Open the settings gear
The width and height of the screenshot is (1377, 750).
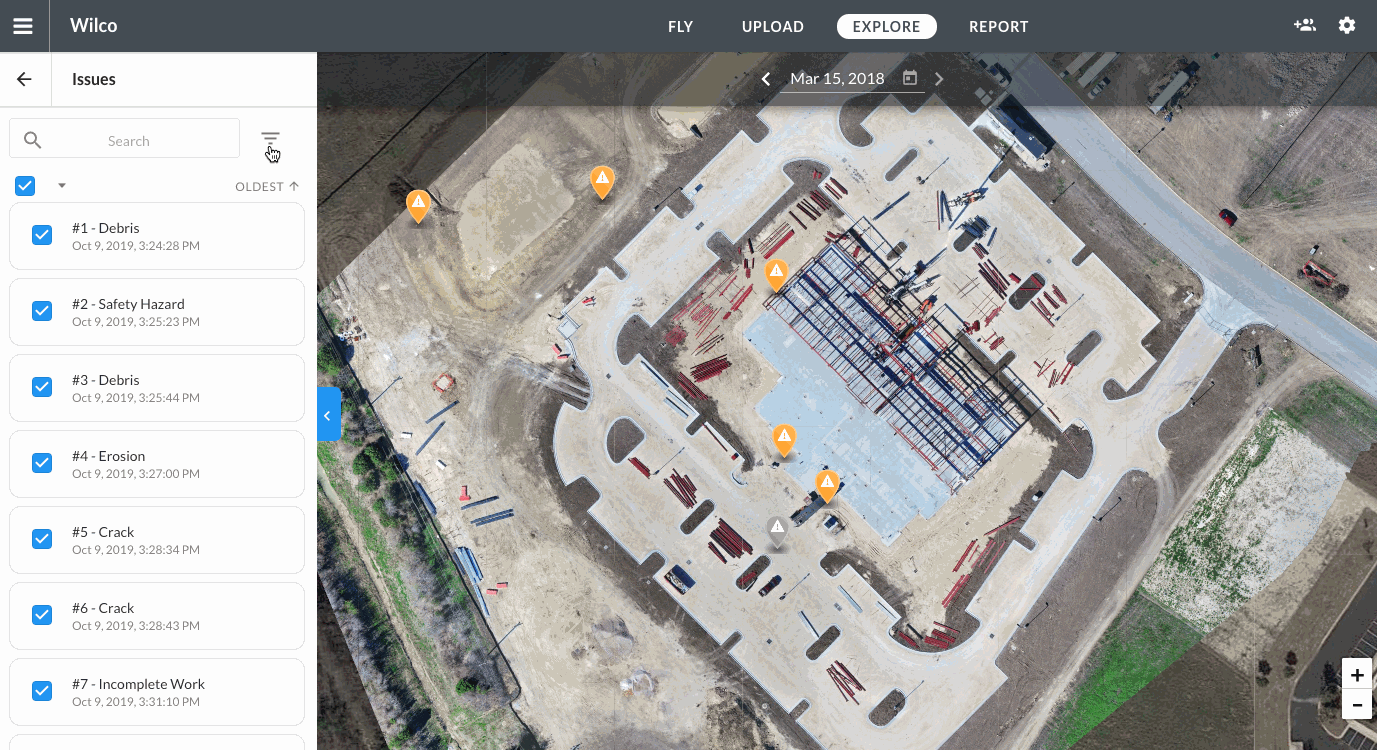(x=1347, y=25)
